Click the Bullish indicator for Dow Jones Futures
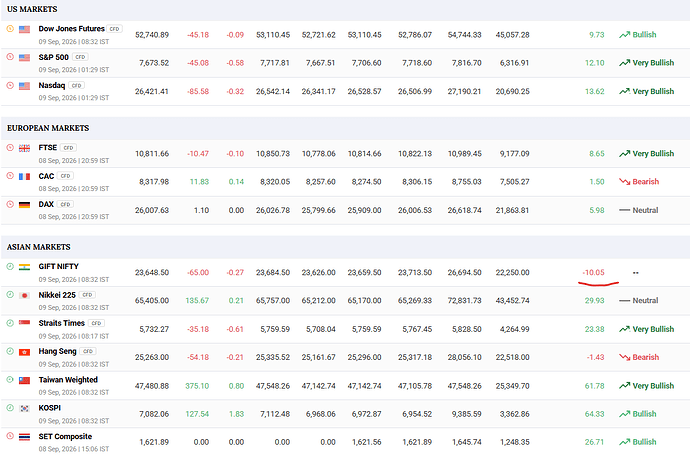 [638, 35]
